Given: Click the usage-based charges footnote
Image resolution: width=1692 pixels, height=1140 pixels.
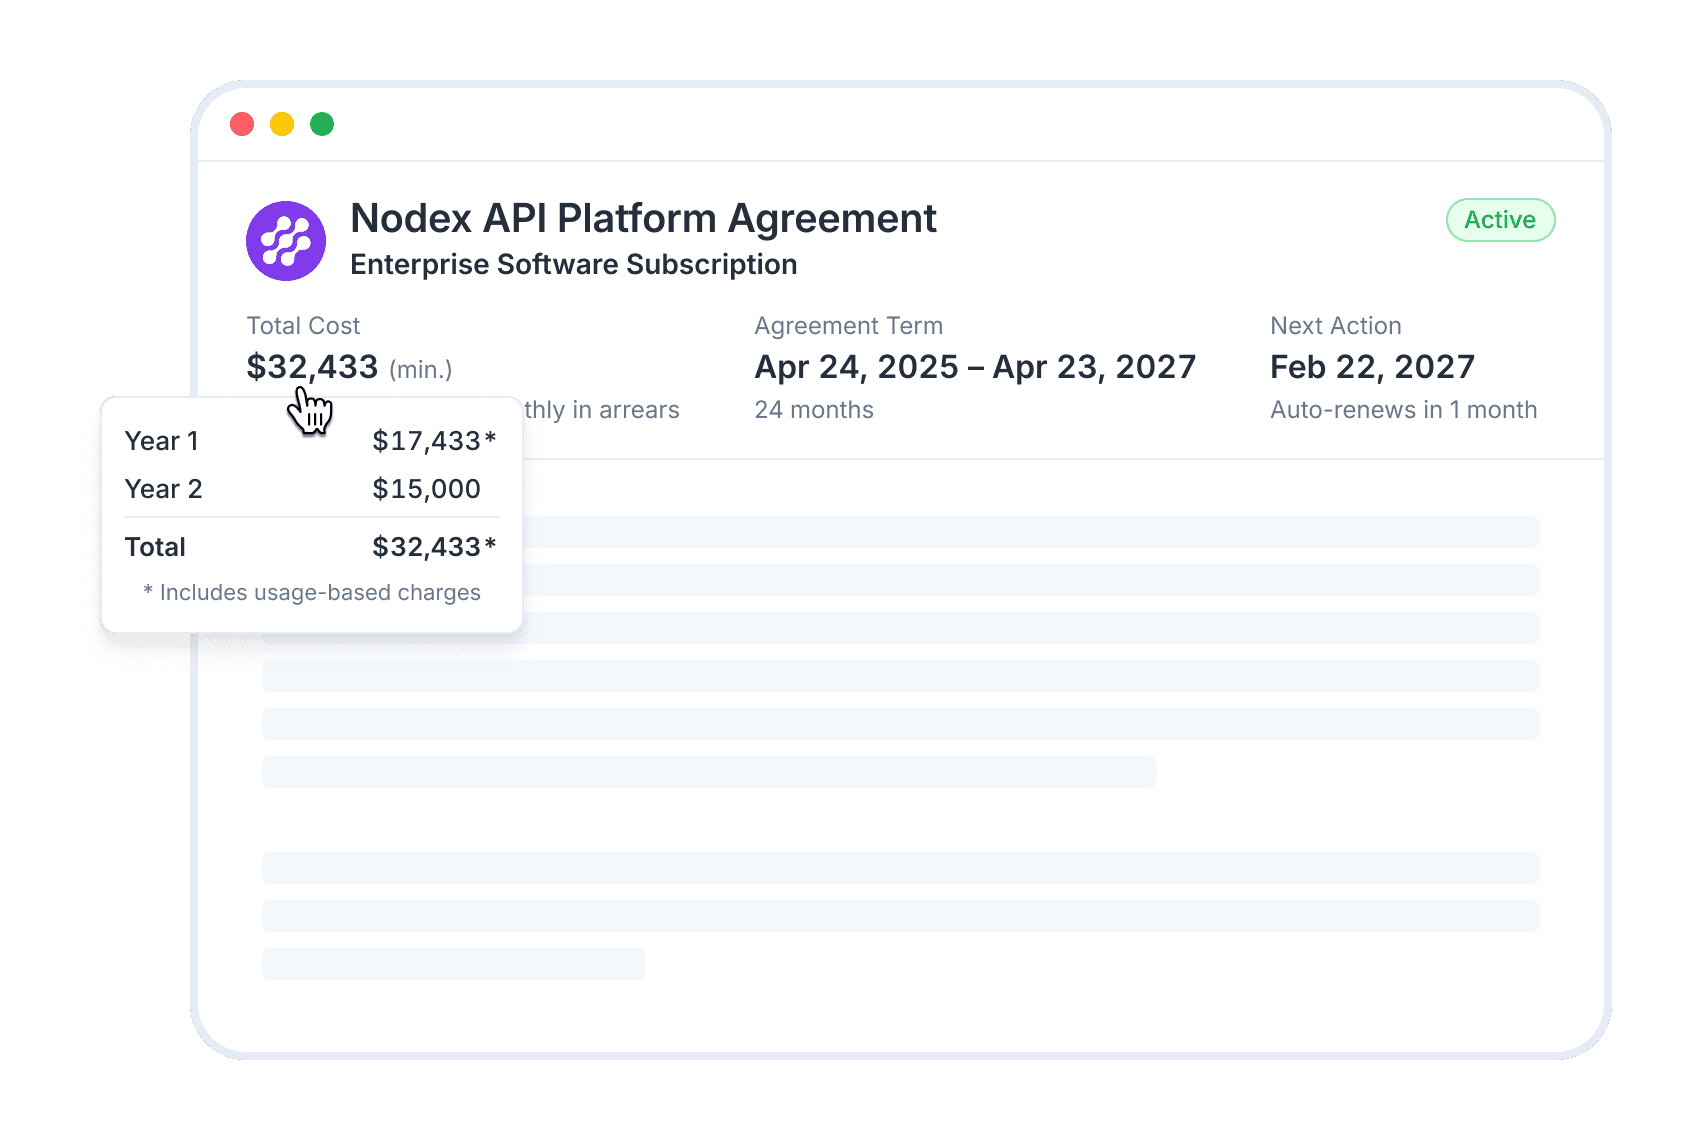Looking at the screenshot, I should (x=312, y=593).
